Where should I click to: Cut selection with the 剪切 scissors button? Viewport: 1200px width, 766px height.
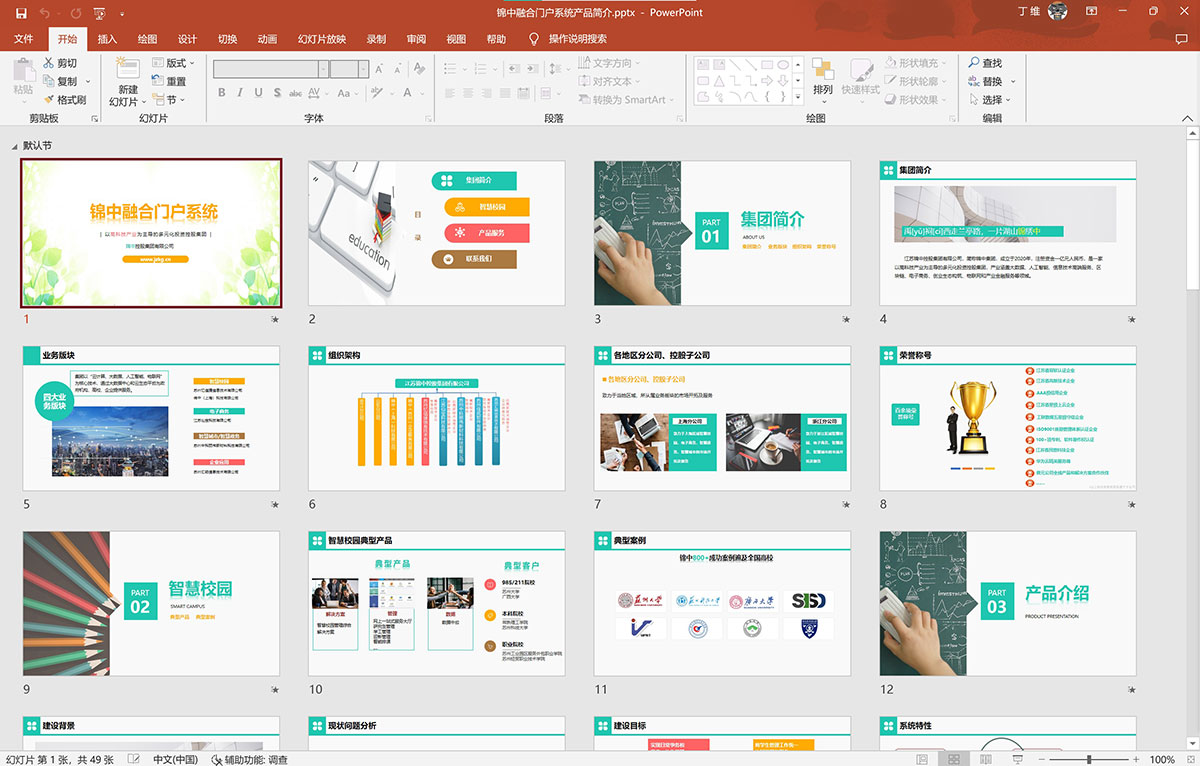point(60,63)
